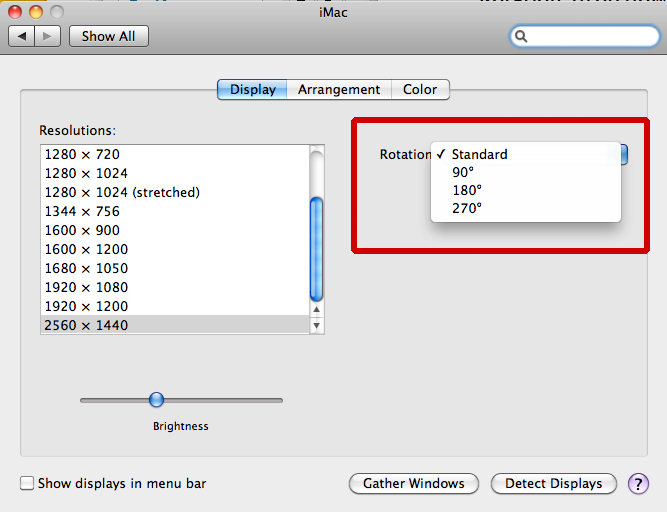Go back with the left arrow button
667x512 pixels.
[x=22, y=36]
